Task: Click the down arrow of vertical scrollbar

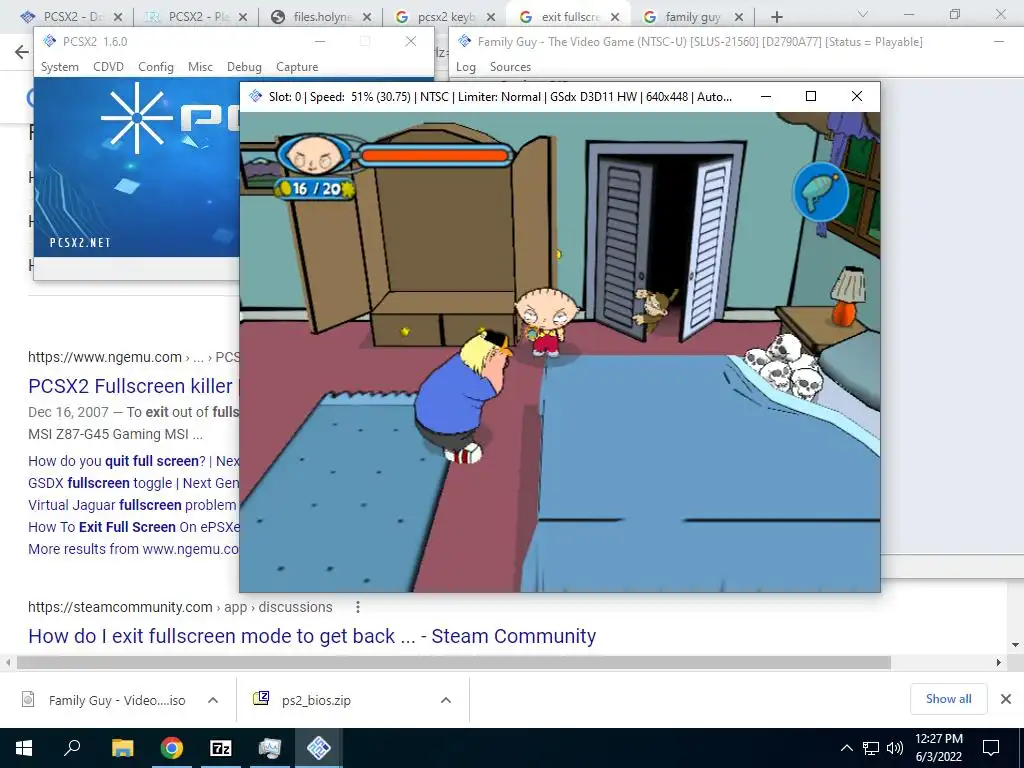Action: tap(1016, 645)
